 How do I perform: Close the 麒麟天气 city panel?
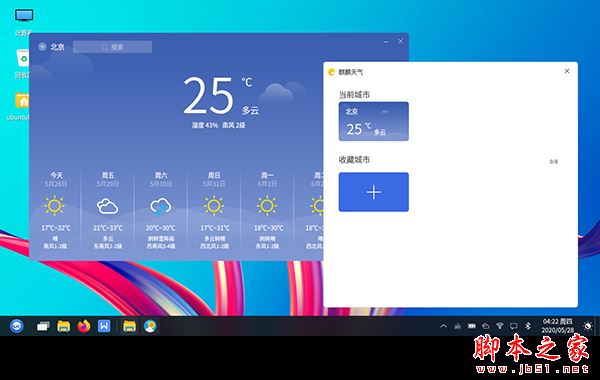click(x=567, y=71)
